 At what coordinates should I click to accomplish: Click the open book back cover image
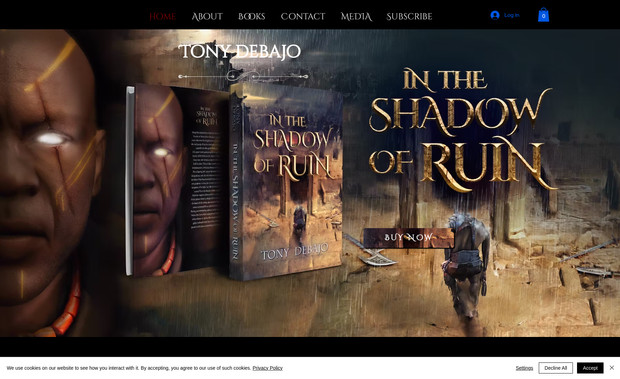point(177,180)
